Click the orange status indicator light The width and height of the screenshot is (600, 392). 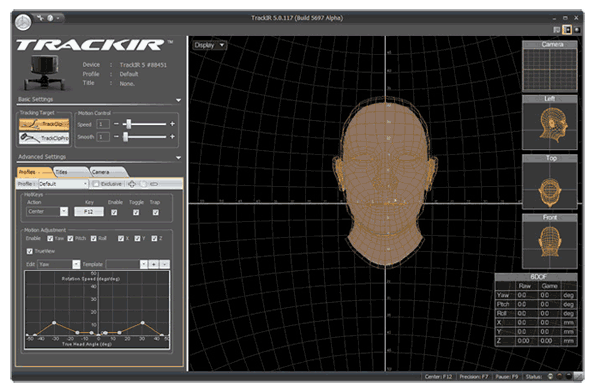coord(559,377)
